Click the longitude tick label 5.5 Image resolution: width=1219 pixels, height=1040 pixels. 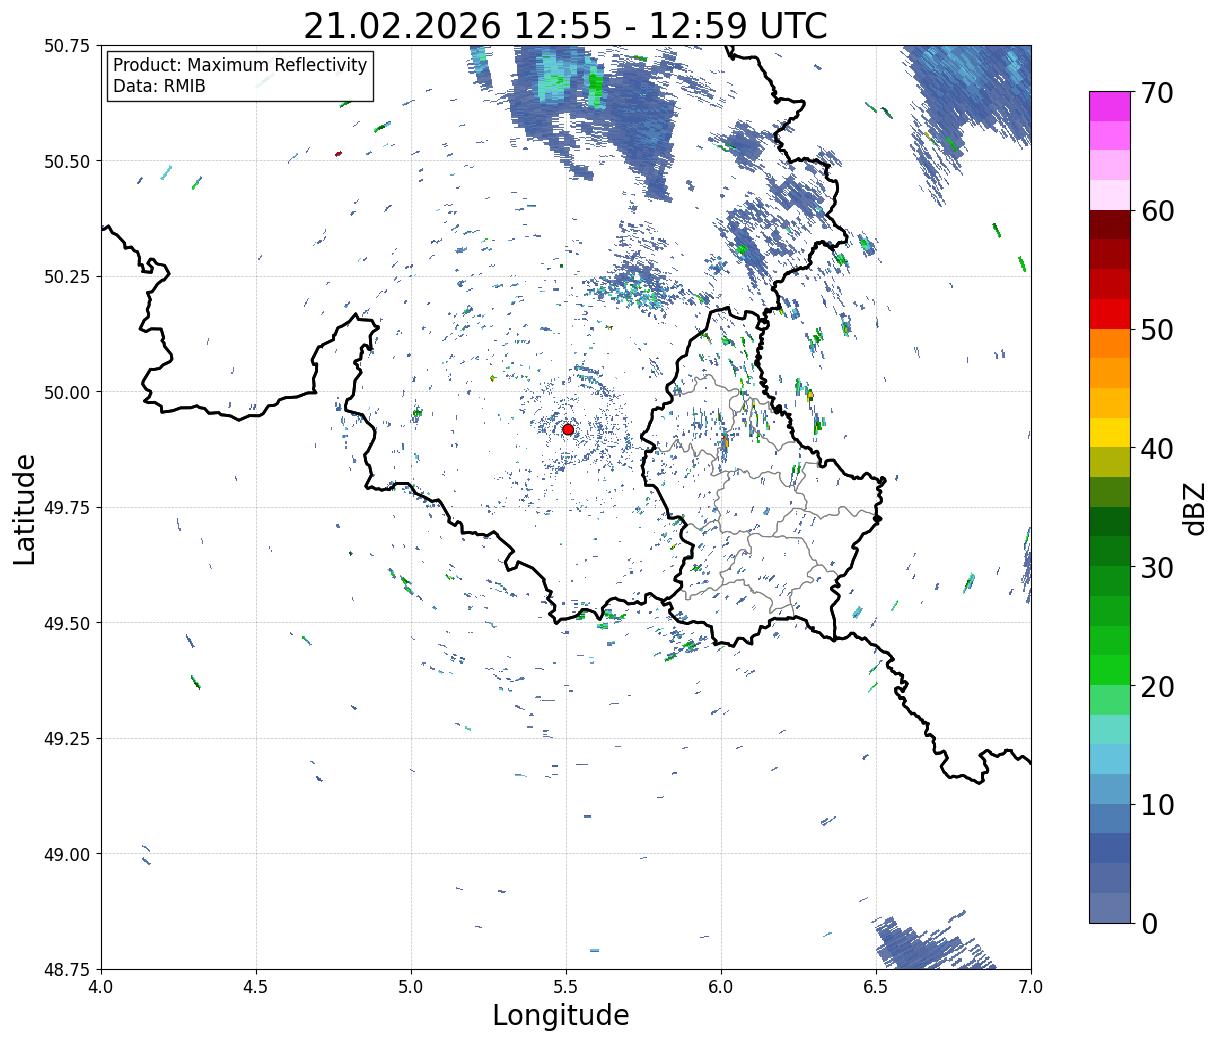[566, 986]
